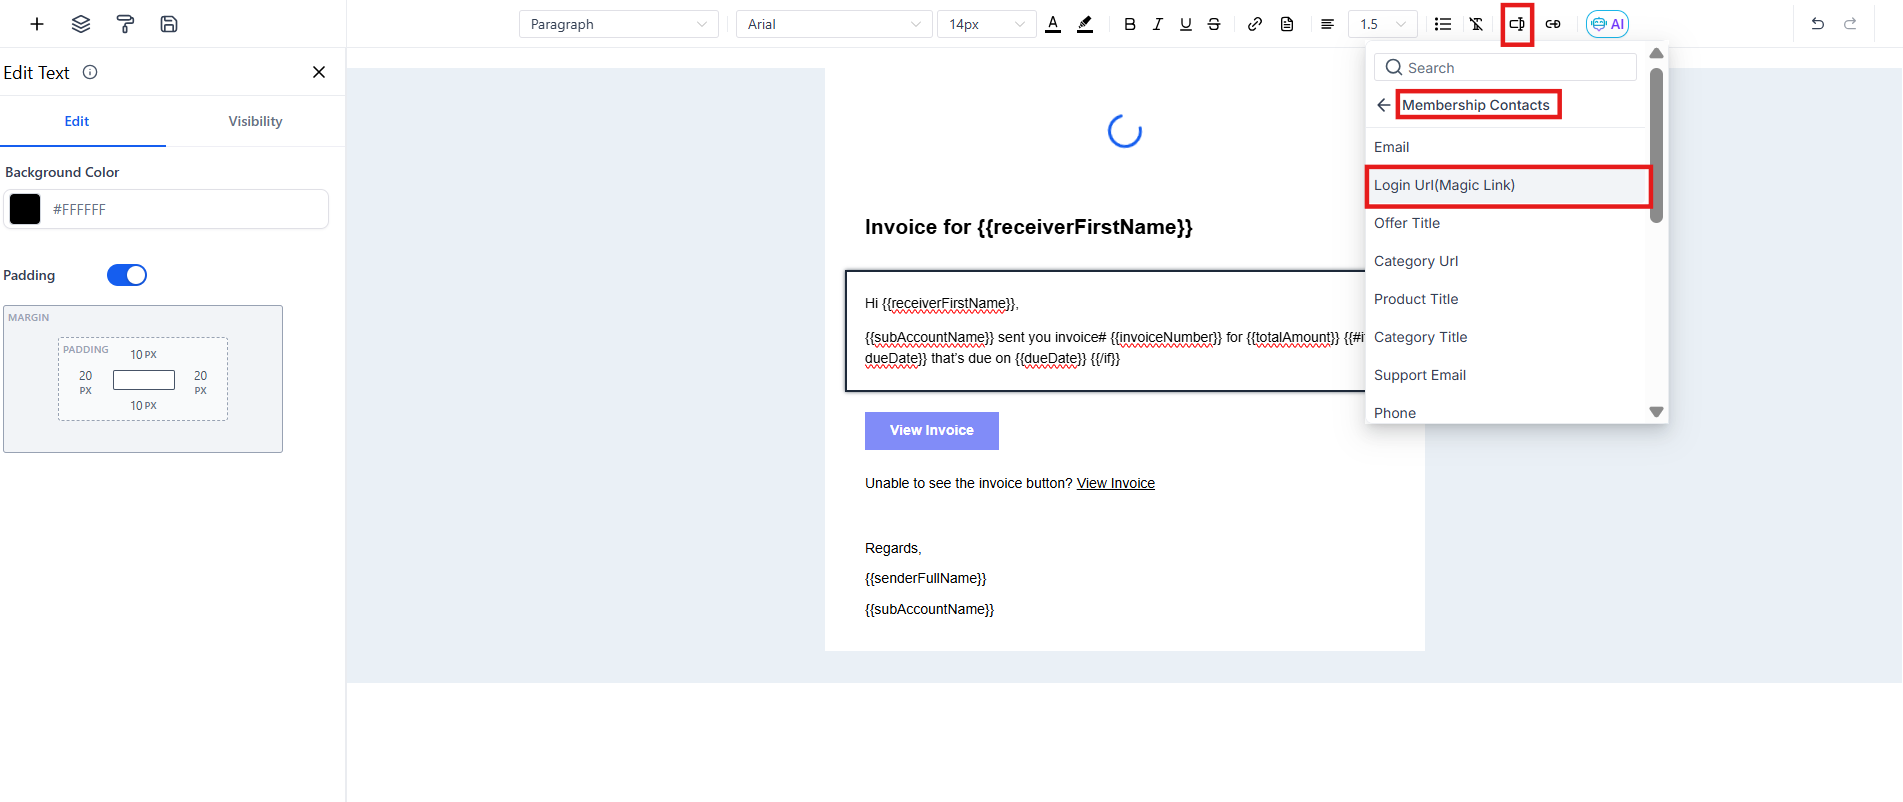Expand the Arial font family dropdown
Viewport: 1903px width, 802px height.
click(833, 24)
